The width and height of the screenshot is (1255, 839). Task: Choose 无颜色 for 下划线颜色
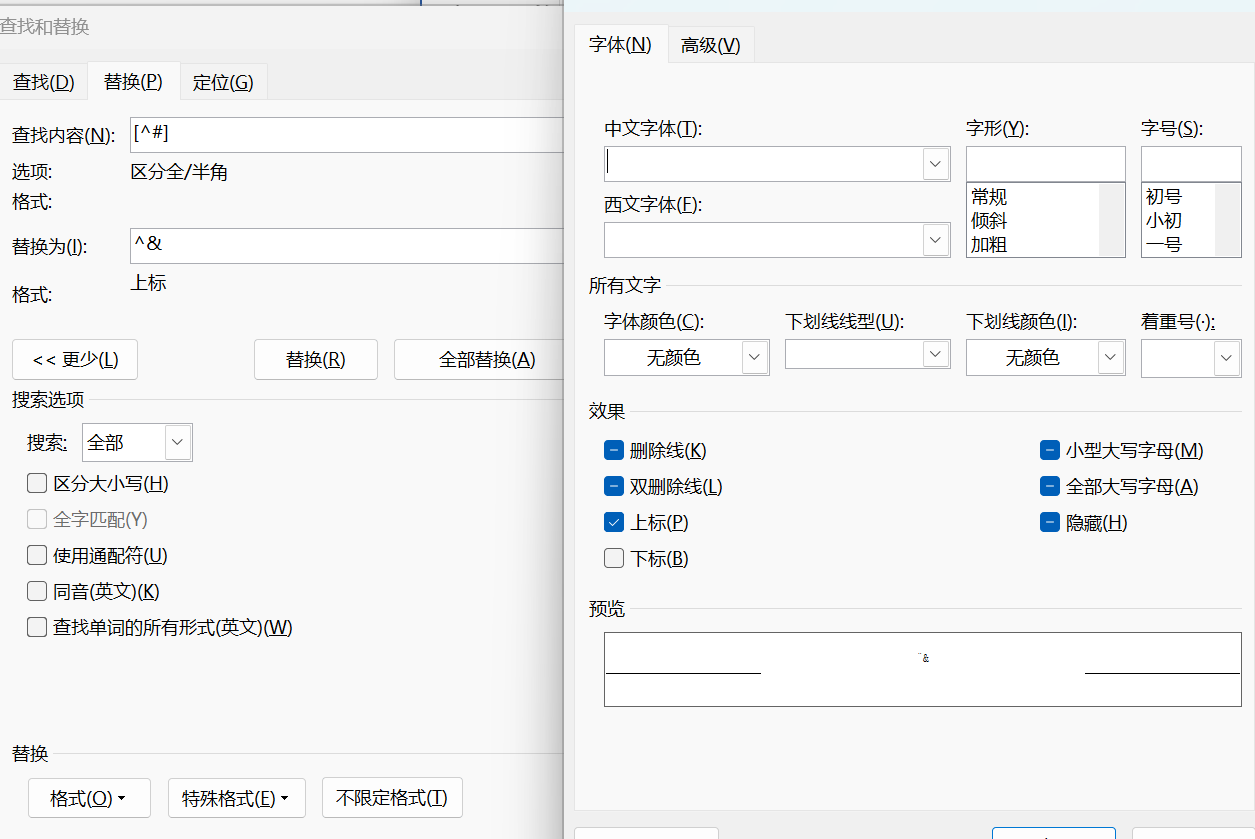pyautogui.click(x=1110, y=356)
